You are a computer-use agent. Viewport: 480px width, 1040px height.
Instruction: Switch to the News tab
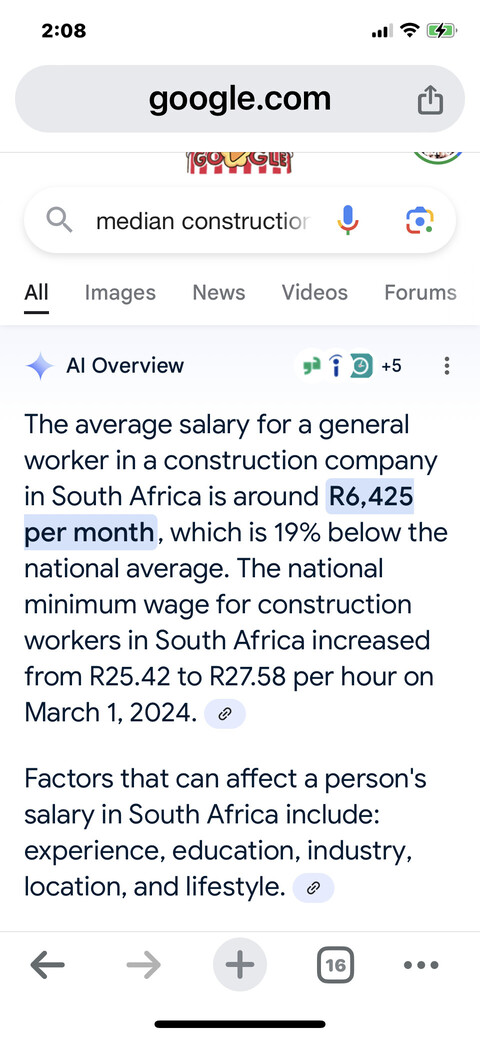click(219, 292)
